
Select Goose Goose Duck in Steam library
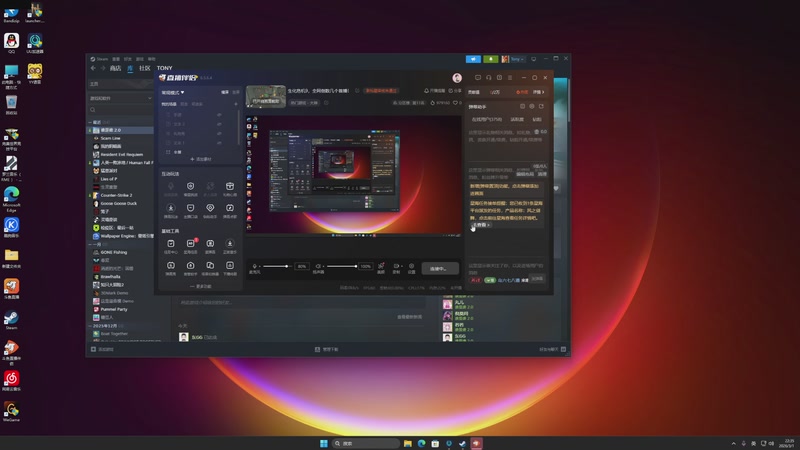[118, 204]
